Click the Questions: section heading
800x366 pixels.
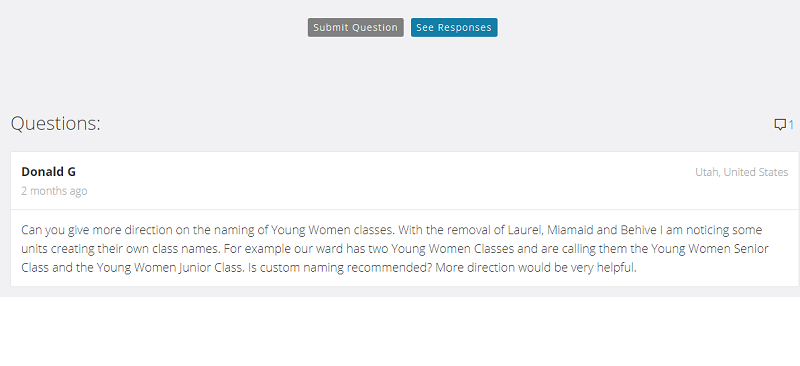coord(56,124)
